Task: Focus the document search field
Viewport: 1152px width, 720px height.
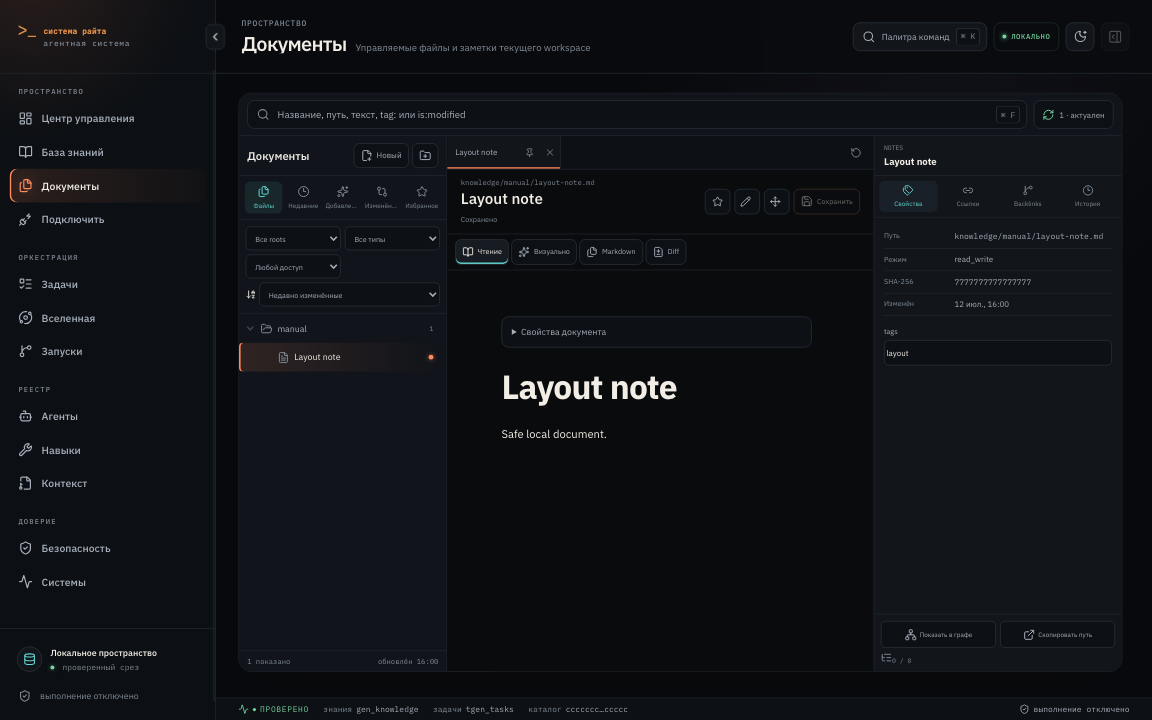Action: click(x=636, y=115)
